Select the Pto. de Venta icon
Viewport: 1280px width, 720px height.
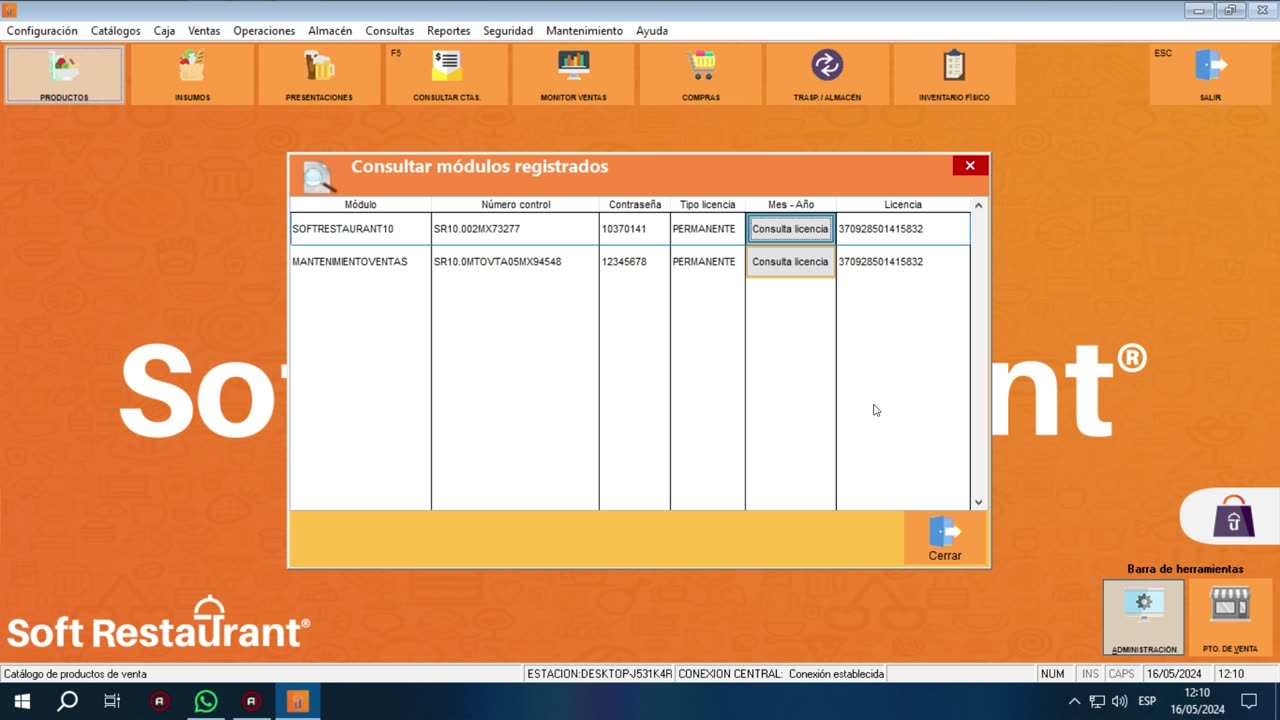(1230, 618)
